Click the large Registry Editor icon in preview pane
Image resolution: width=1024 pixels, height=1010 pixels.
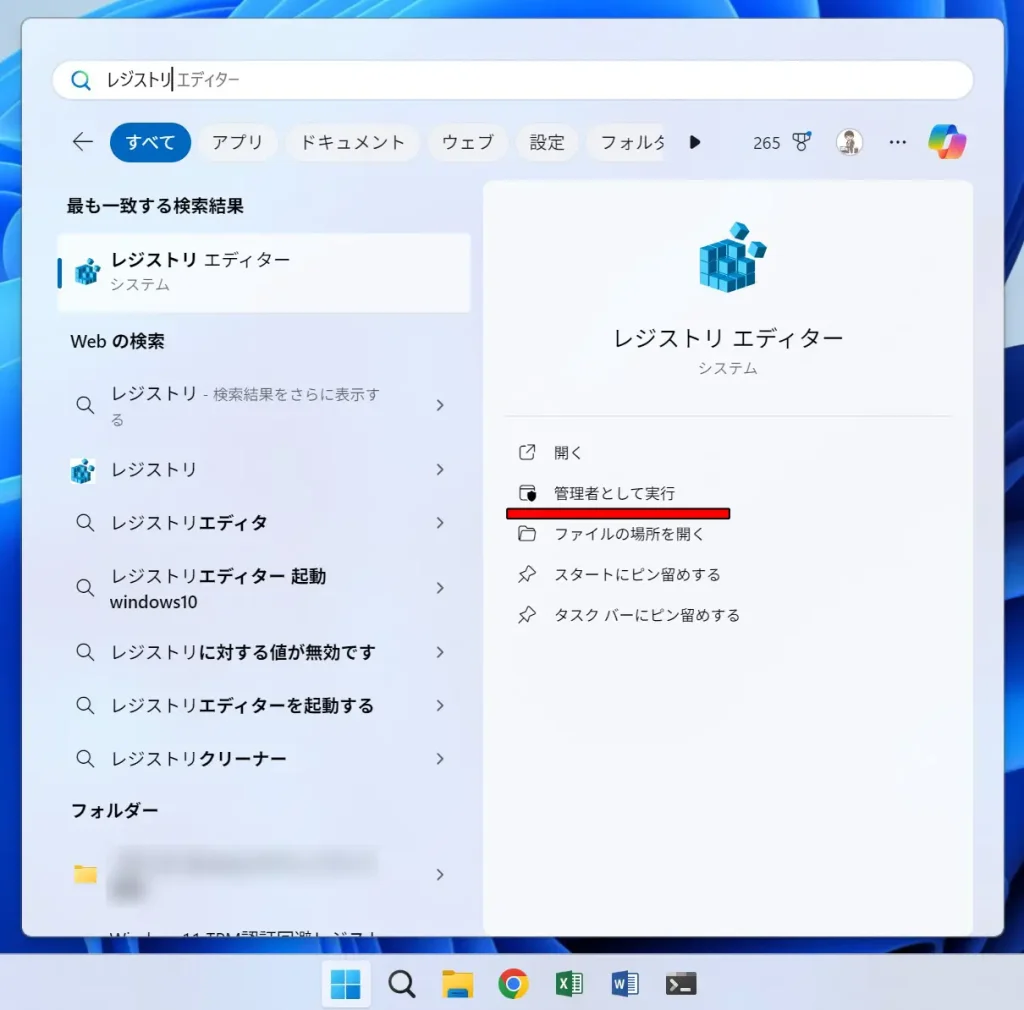731,257
